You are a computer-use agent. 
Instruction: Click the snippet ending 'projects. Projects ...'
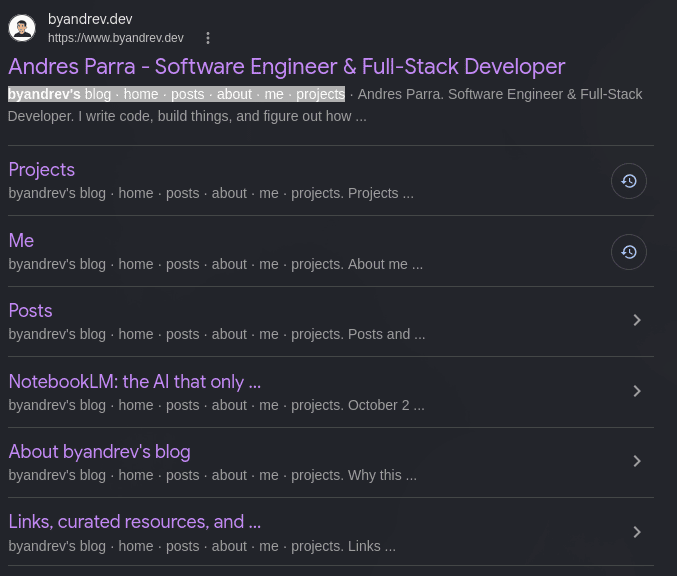pos(211,193)
